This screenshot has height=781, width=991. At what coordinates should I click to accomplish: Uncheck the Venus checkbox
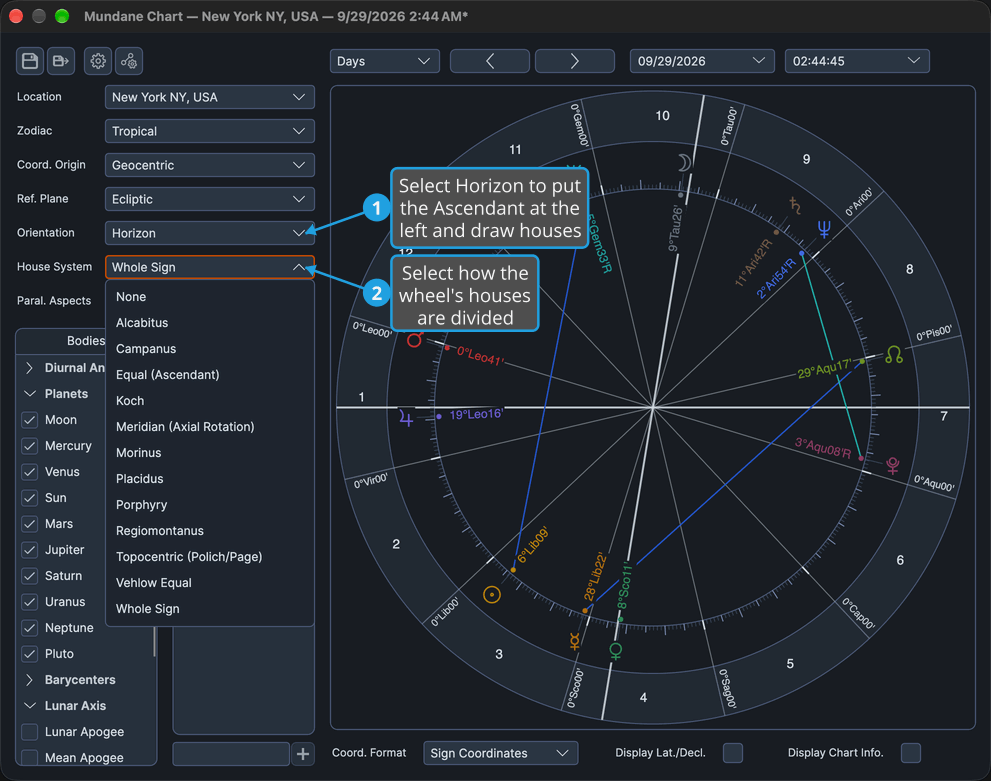(x=30, y=472)
